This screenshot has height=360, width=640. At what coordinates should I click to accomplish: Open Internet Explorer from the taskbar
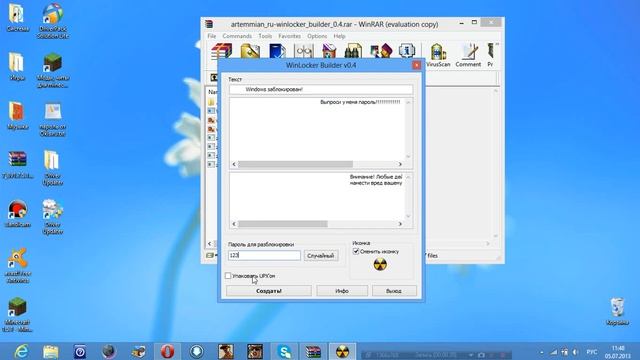[x=21, y=351]
